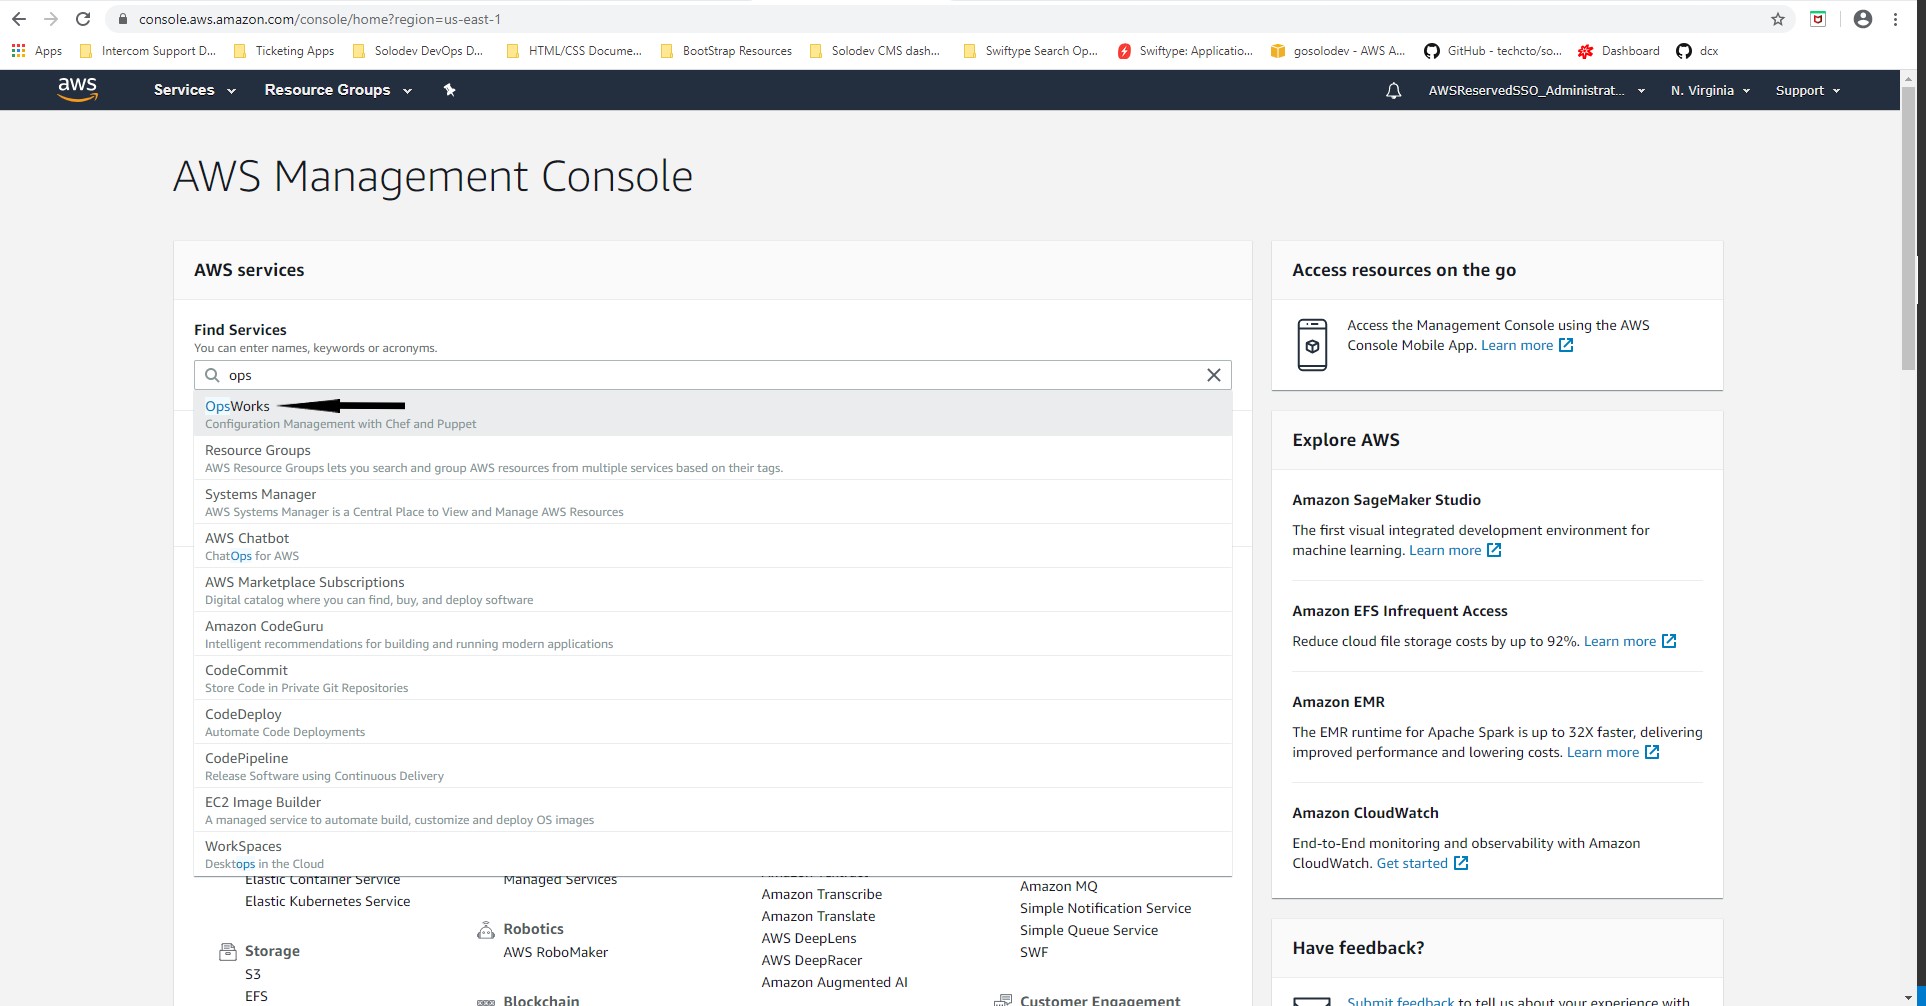Open external link icon beside SageMaker Learn more
The image size is (1926, 1006).
[x=1494, y=550]
